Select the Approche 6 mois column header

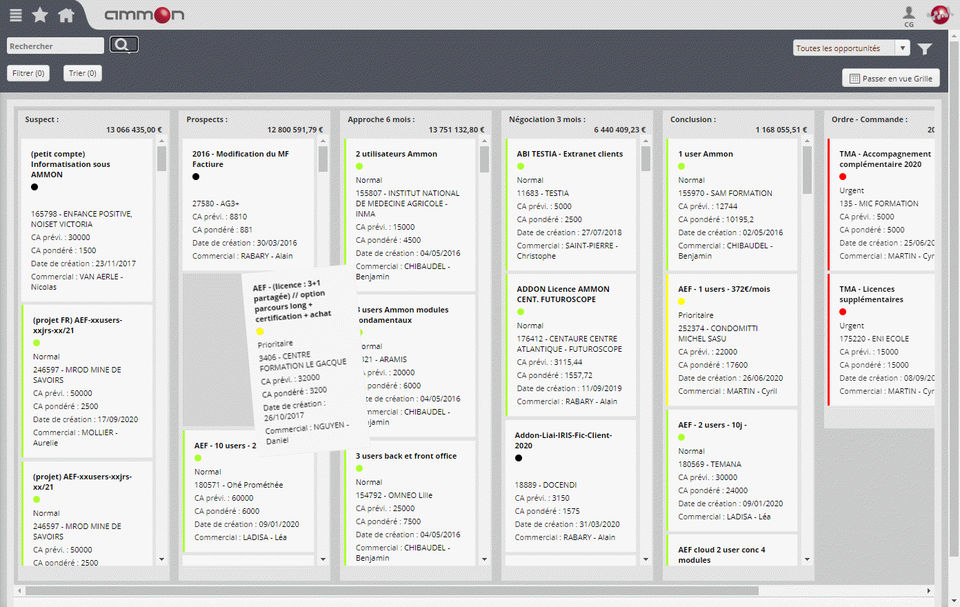coord(381,119)
